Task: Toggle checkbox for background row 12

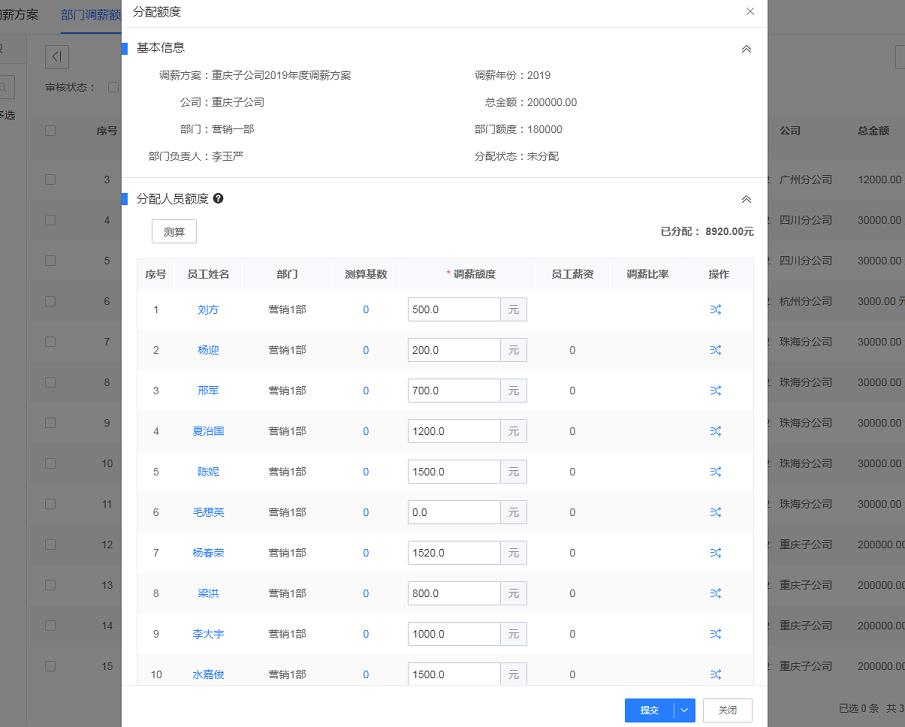Action: point(50,545)
